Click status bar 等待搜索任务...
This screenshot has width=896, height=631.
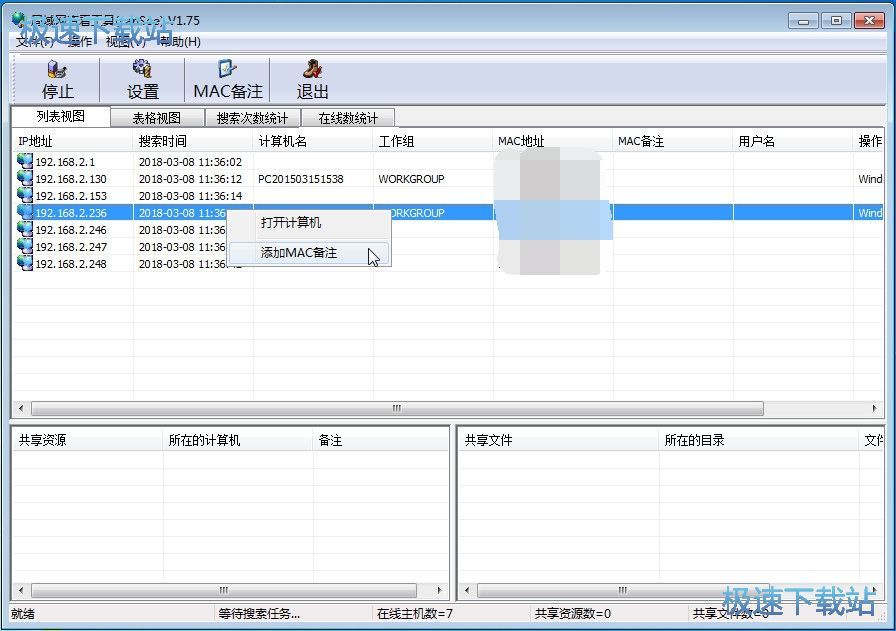(x=259, y=614)
